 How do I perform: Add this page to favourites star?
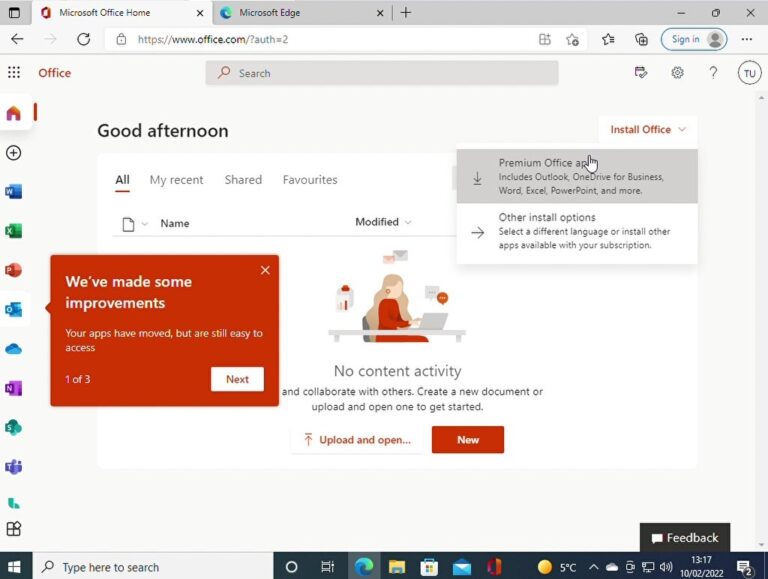[572, 39]
